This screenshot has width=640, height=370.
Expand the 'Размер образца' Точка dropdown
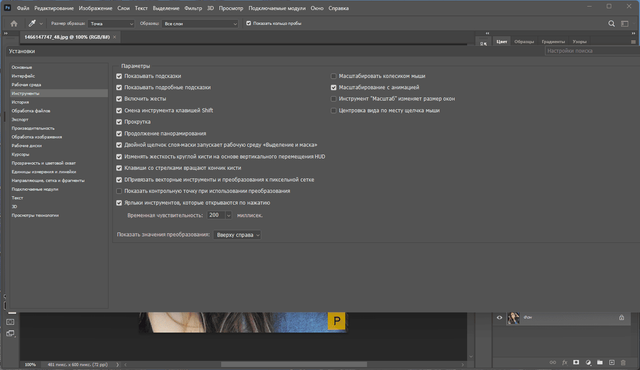pos(111,24)
